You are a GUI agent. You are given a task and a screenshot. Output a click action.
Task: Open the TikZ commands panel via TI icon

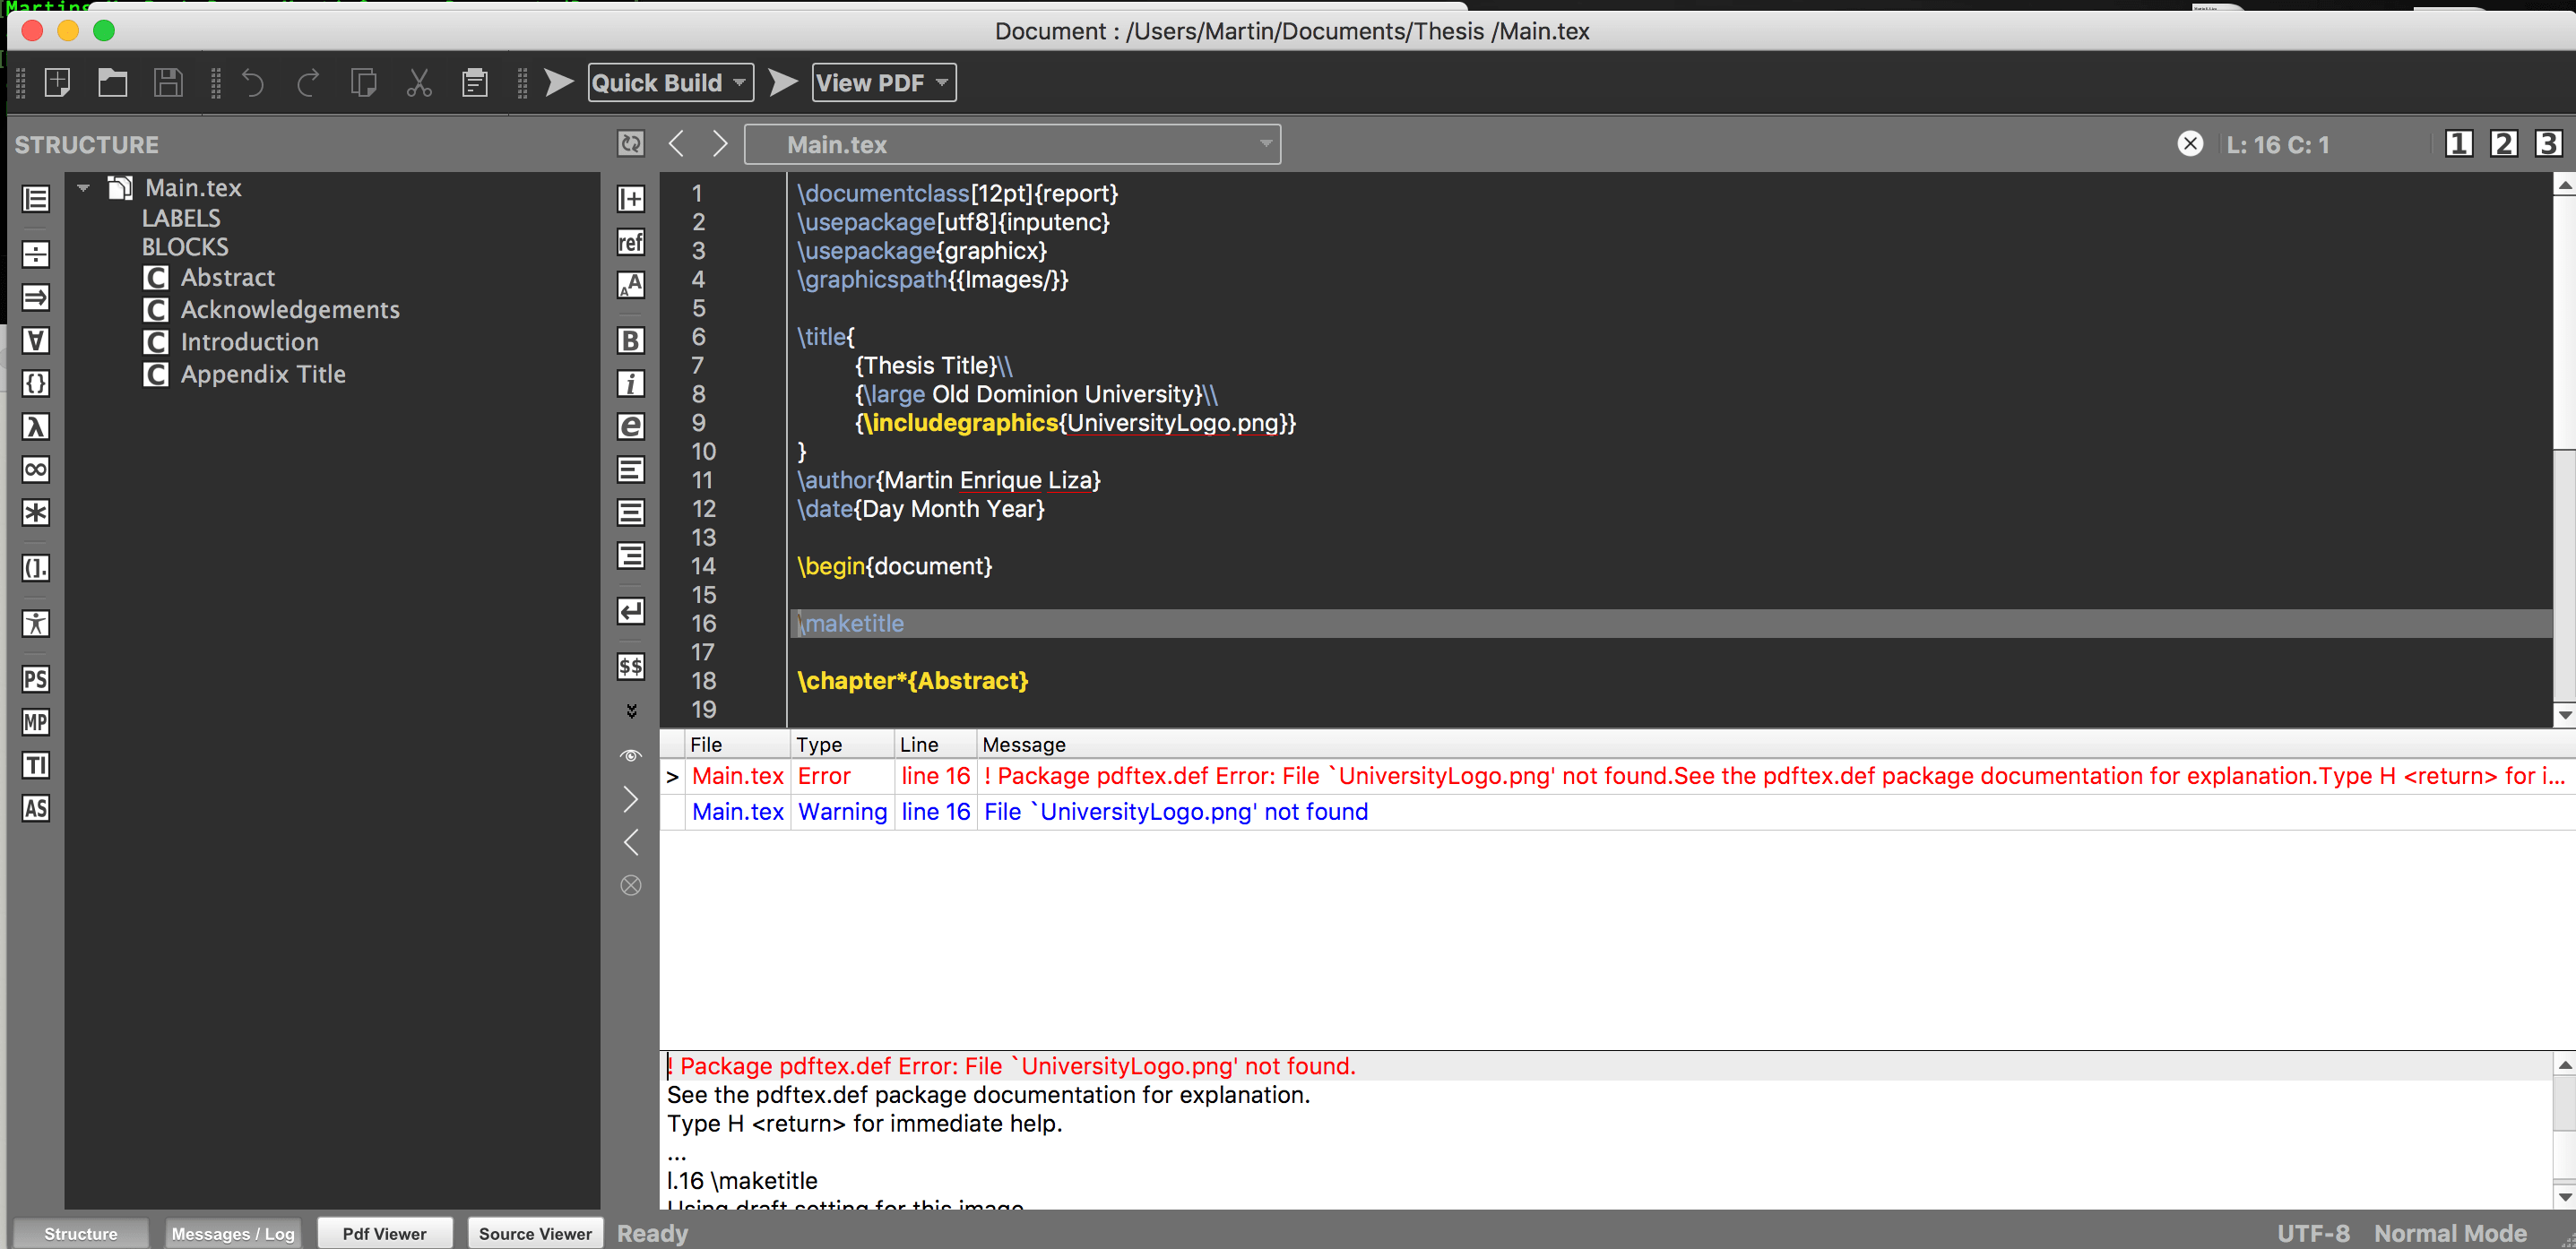pos(35,765)
